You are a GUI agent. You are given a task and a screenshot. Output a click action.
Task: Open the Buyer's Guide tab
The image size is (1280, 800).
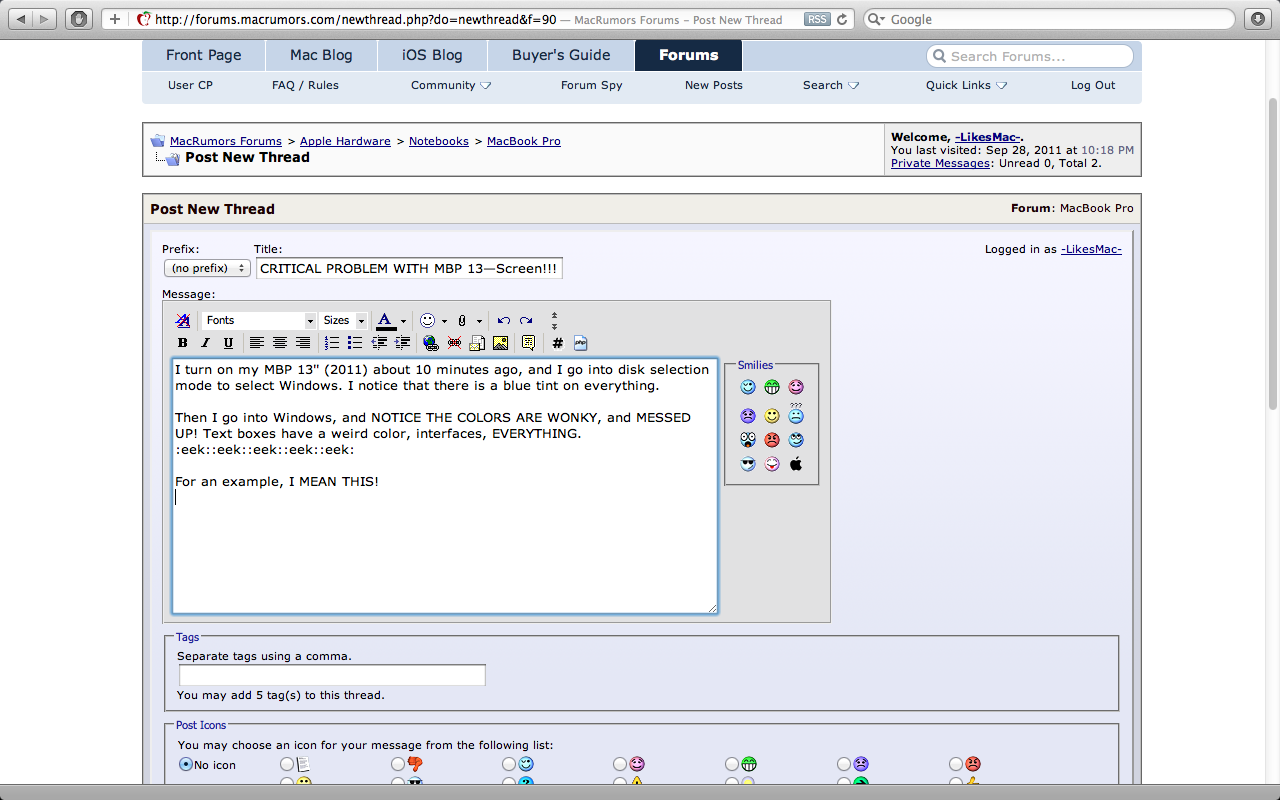[x=561, y=55]
